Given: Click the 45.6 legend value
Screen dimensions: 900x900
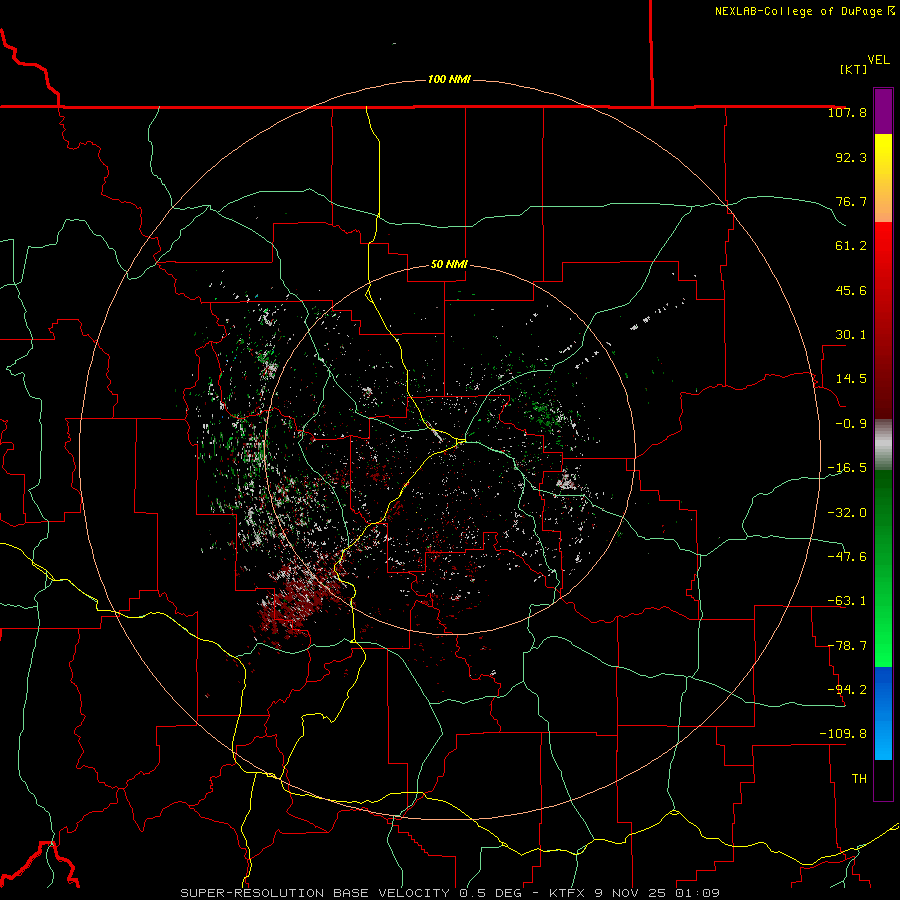Looking at the screenshot, I should click(851, 290).
